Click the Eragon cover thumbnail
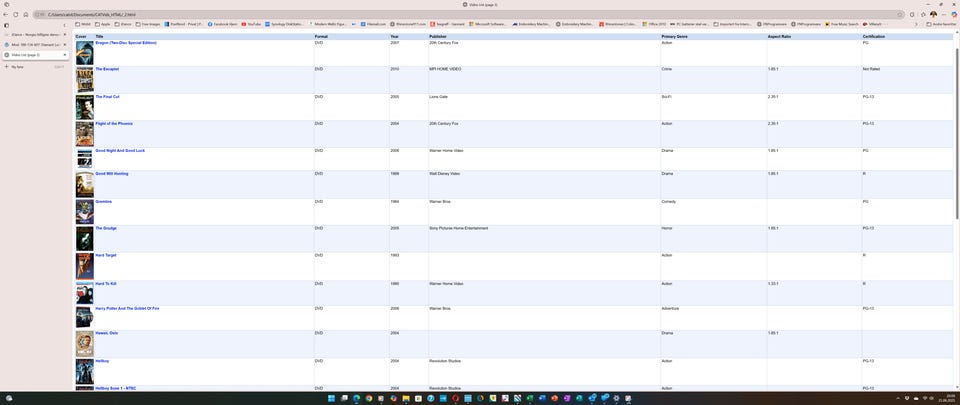This screenshot has height=405, width=960. [x=84, y=53]
